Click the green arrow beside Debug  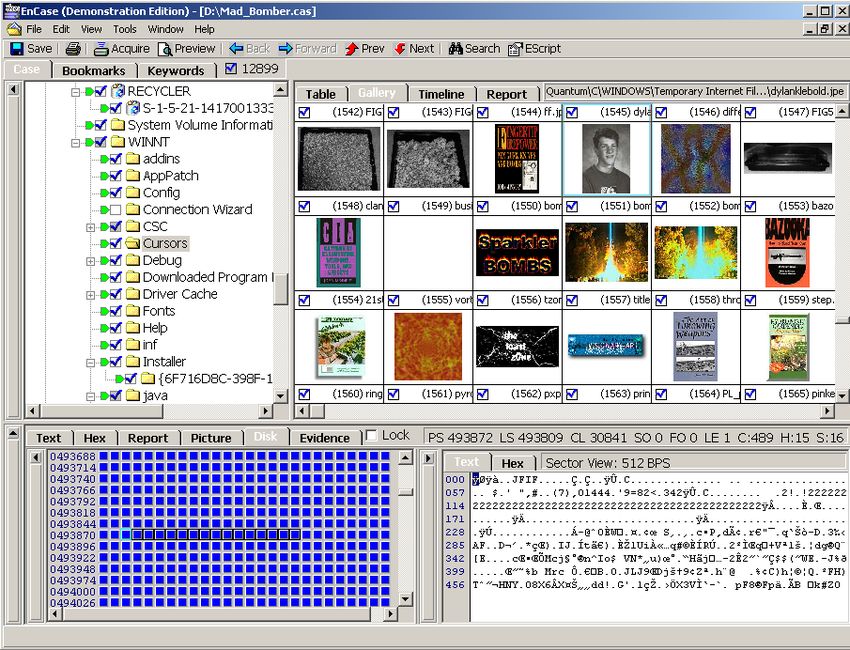tap(104, 261)
